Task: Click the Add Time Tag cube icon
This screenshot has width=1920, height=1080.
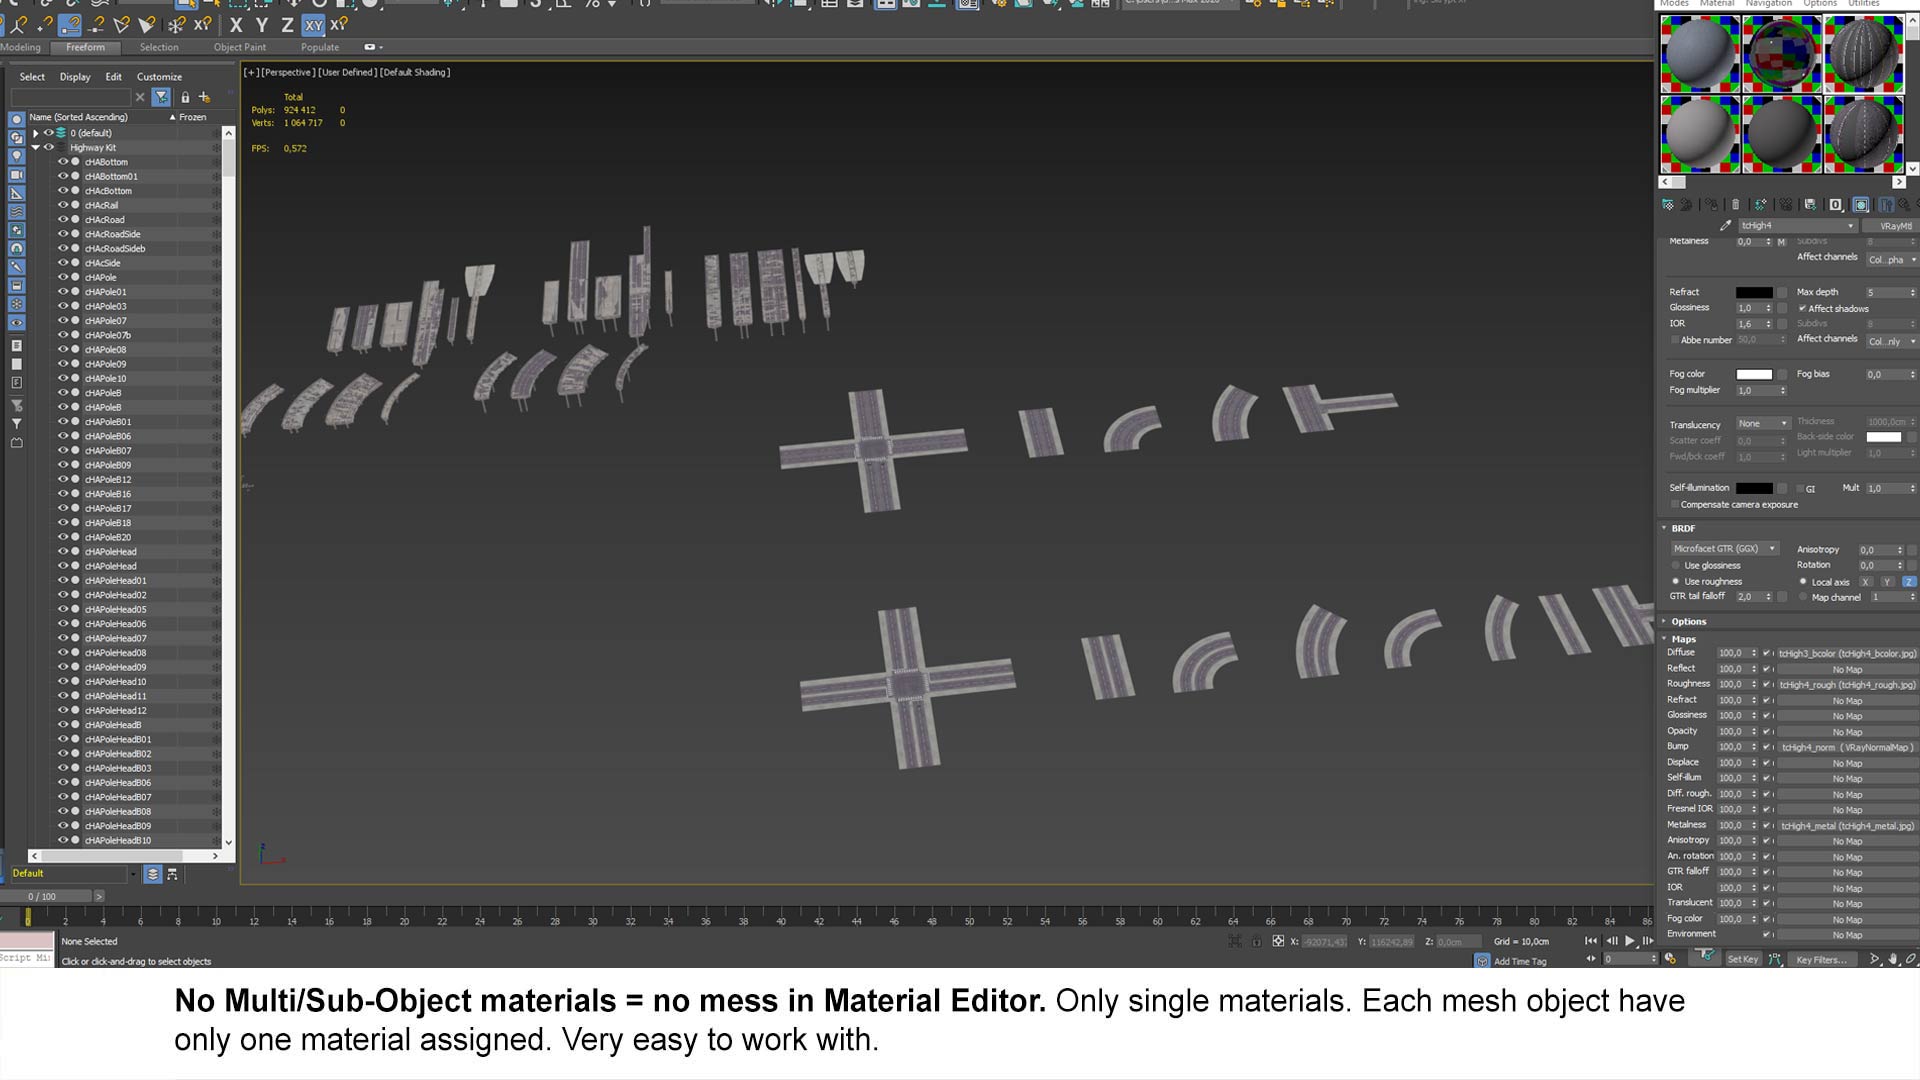Action: [x=1481, y=961]
